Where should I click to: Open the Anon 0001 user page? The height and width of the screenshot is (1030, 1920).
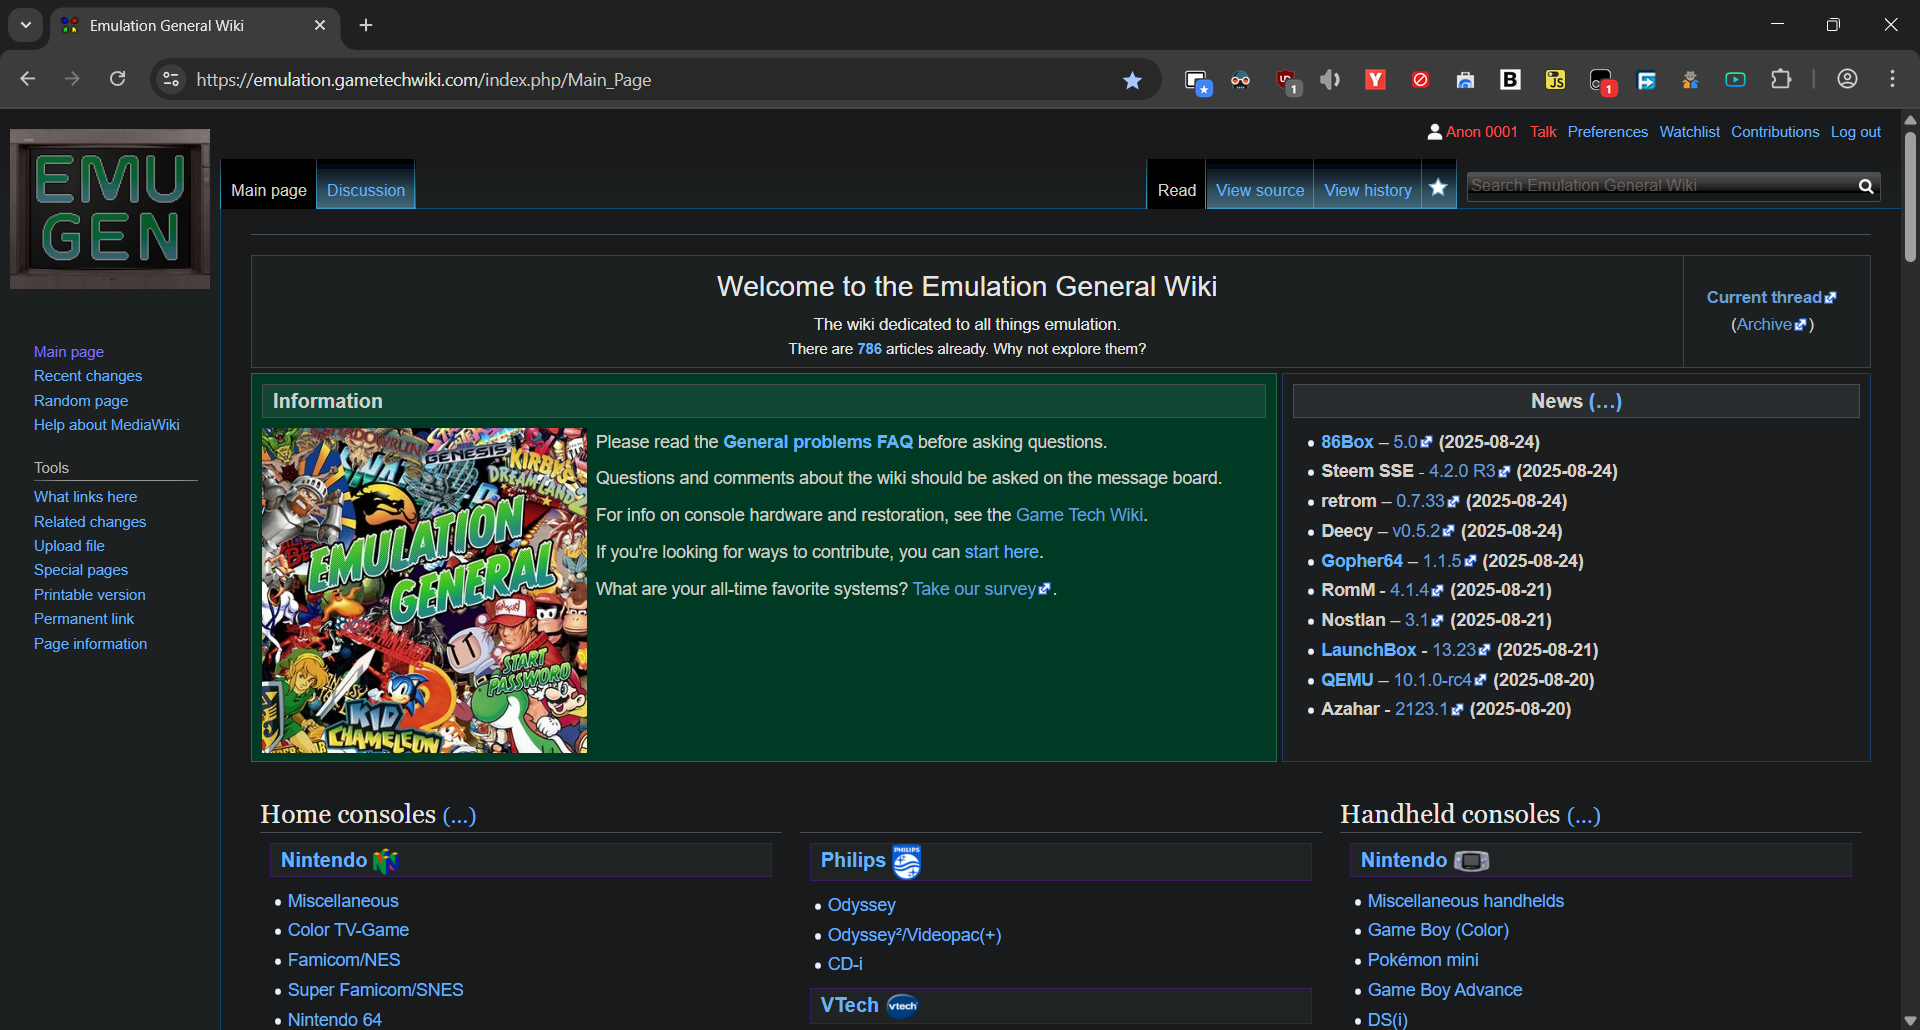pos(1481,132)
